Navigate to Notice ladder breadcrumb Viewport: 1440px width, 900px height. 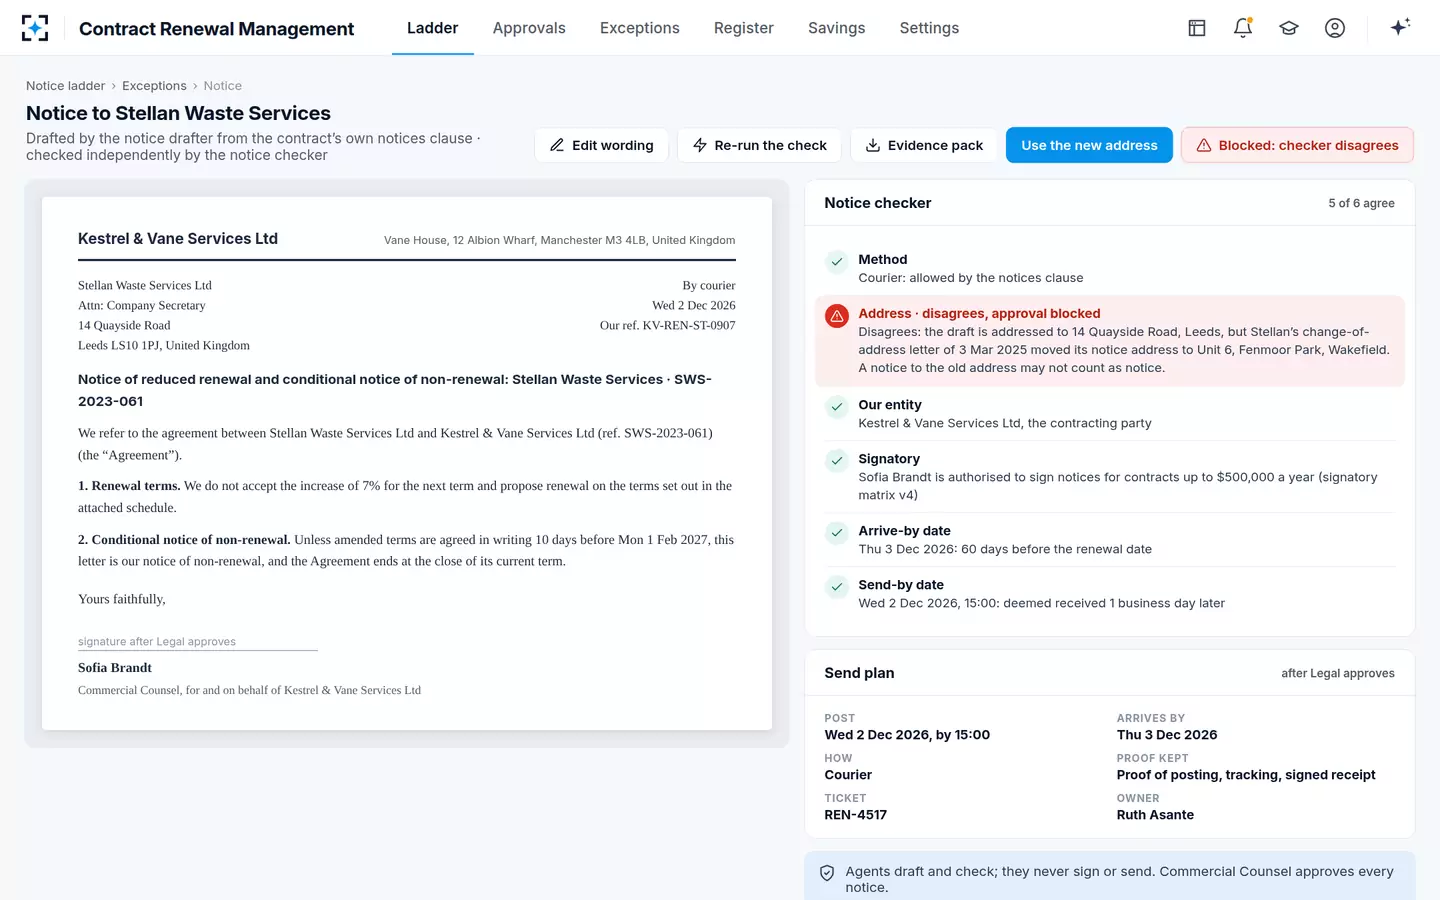[65, 86]
